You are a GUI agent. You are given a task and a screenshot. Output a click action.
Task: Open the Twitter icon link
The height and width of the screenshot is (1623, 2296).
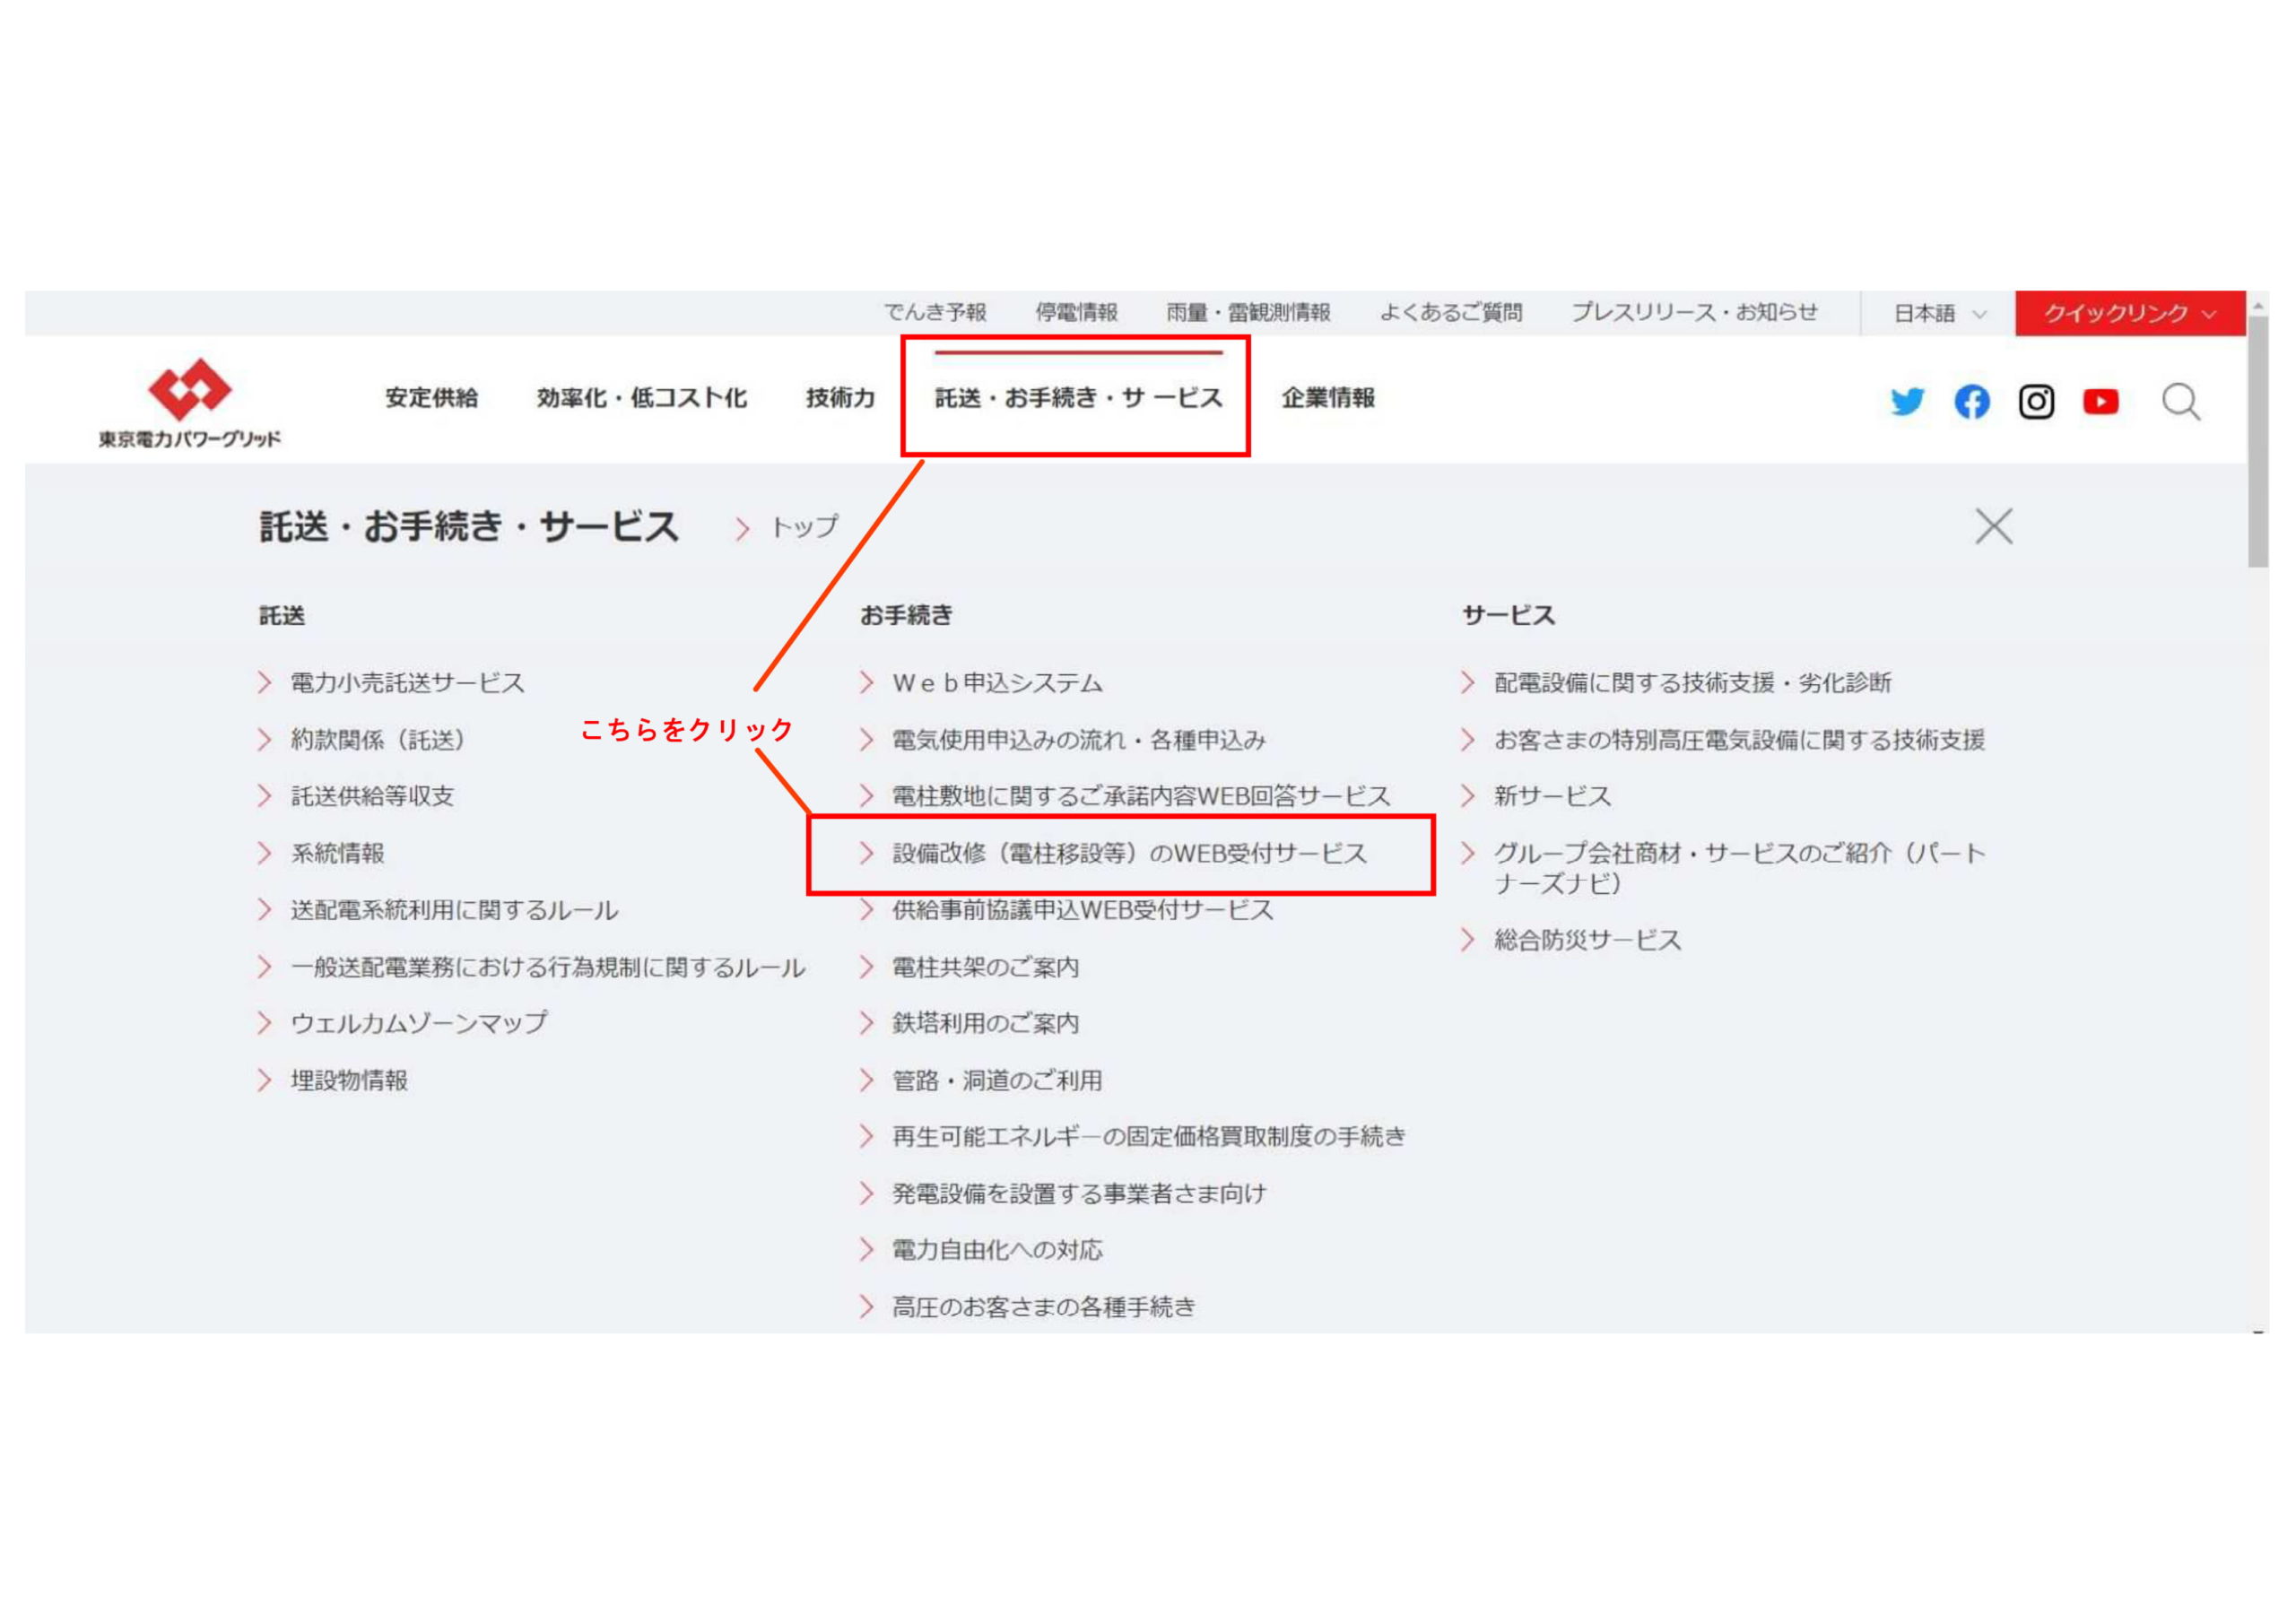[x=1907, y=402]
